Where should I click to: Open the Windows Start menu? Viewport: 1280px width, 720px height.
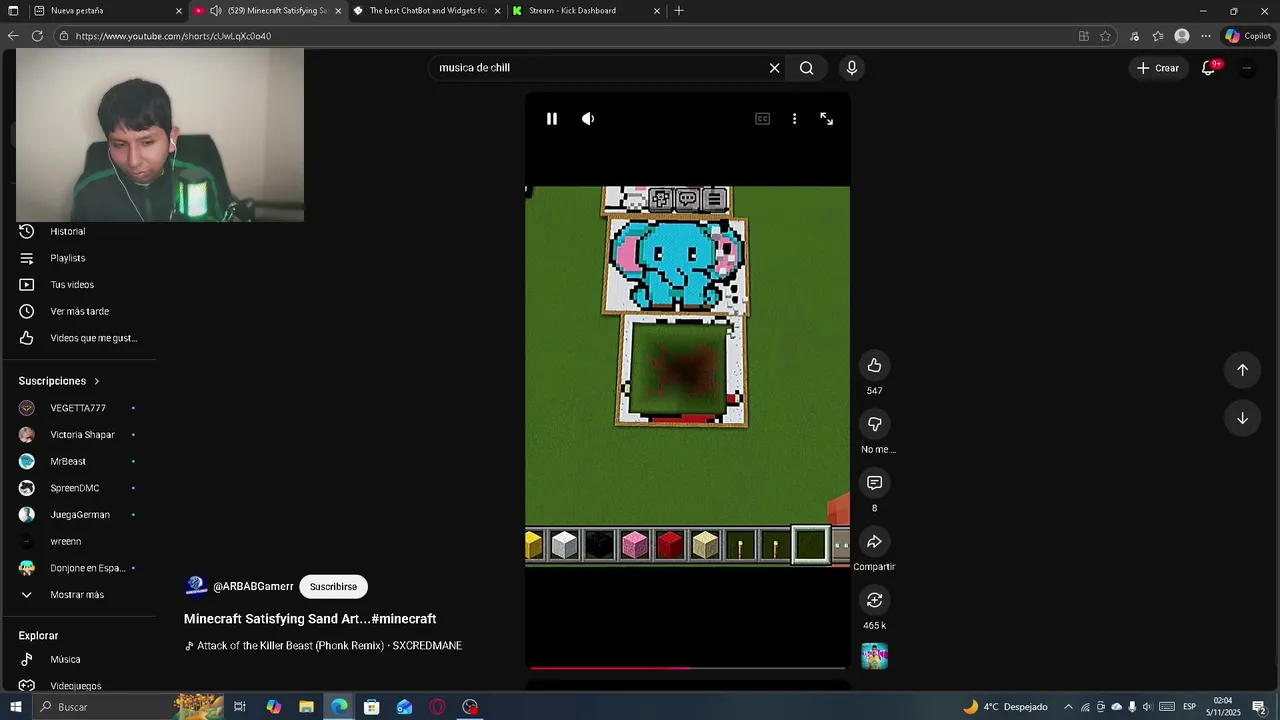(x=15, y=707)
